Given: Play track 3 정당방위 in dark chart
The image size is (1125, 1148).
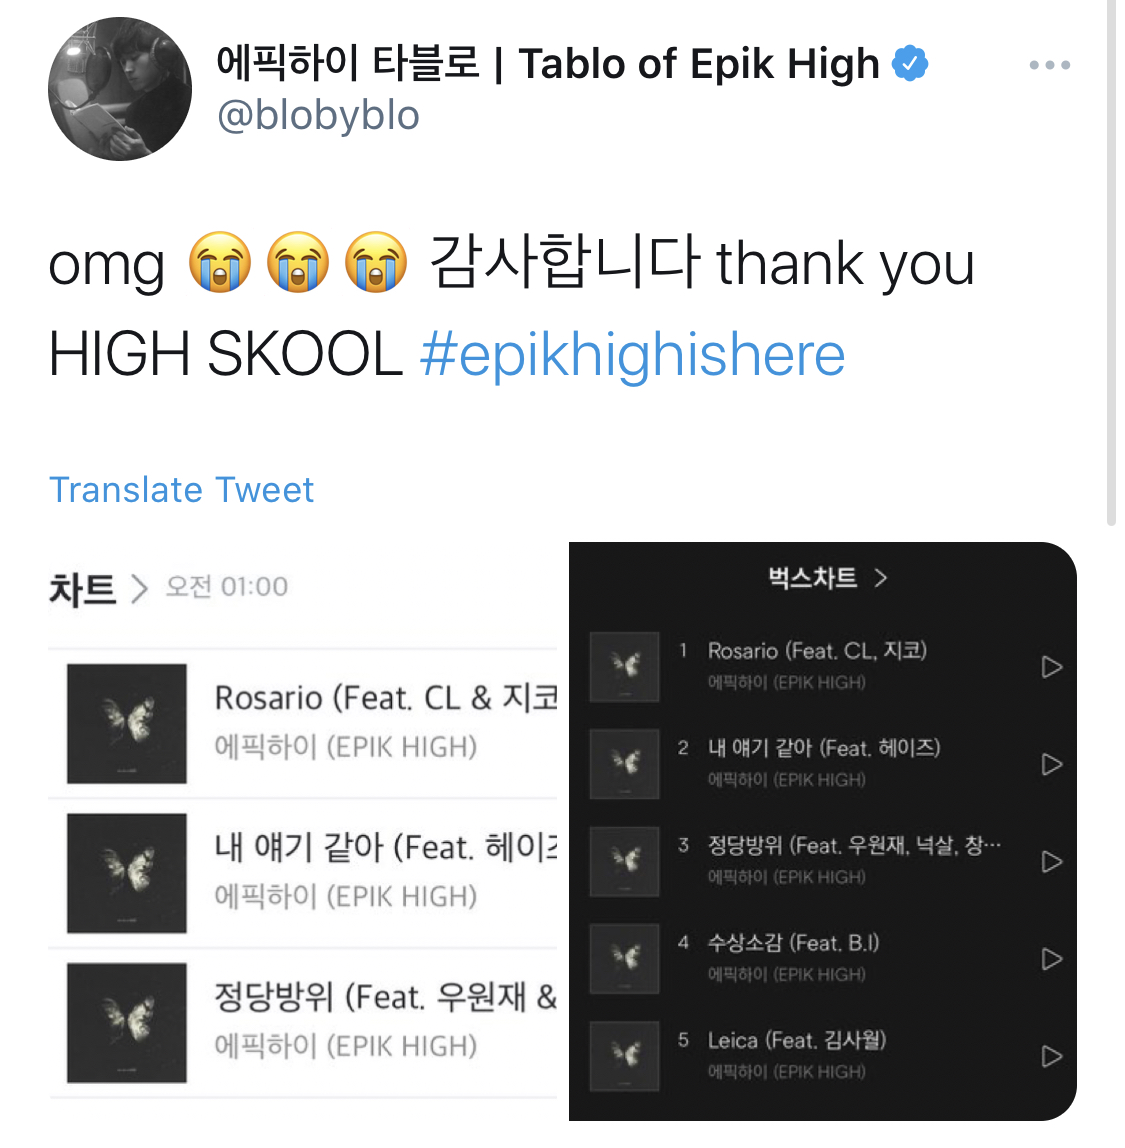Looking at the screenshot, I should 1052,862.
